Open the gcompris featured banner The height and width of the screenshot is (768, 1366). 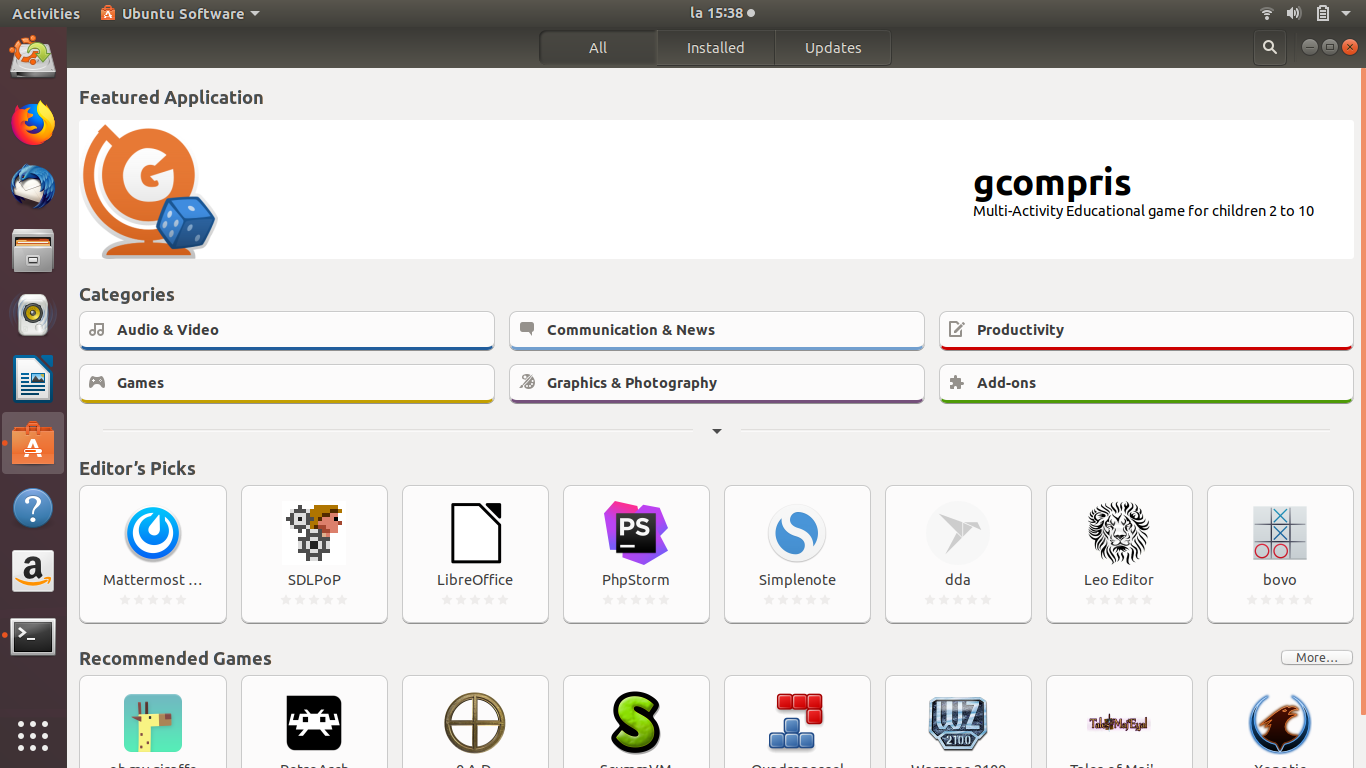tap(715, 190)
